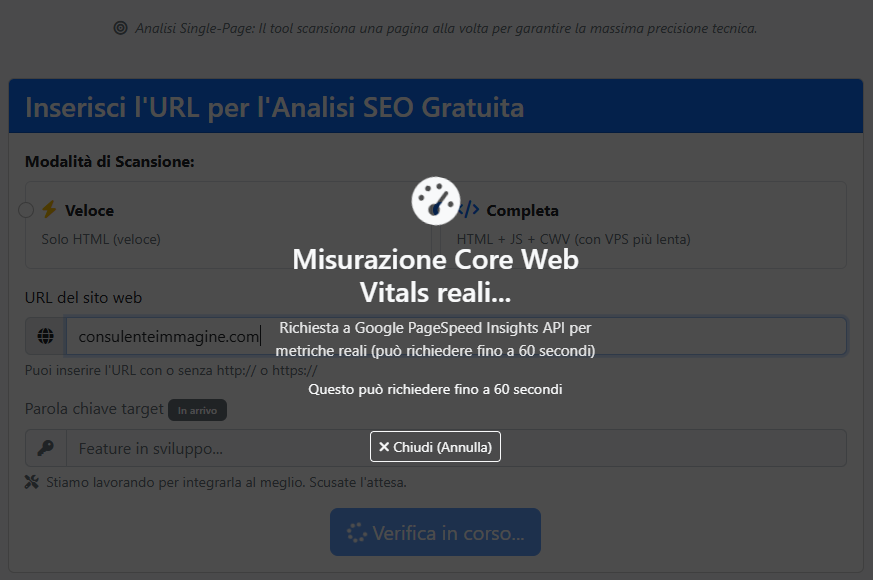Click the 60 secondi progress notice text
The image size is (873, 580).
point(435,389)
